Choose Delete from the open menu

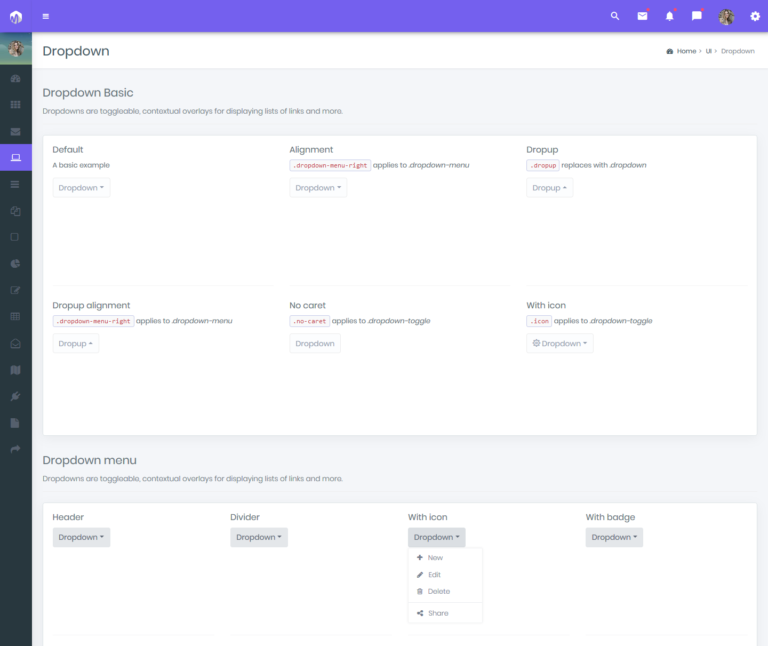tap(445, 591)
